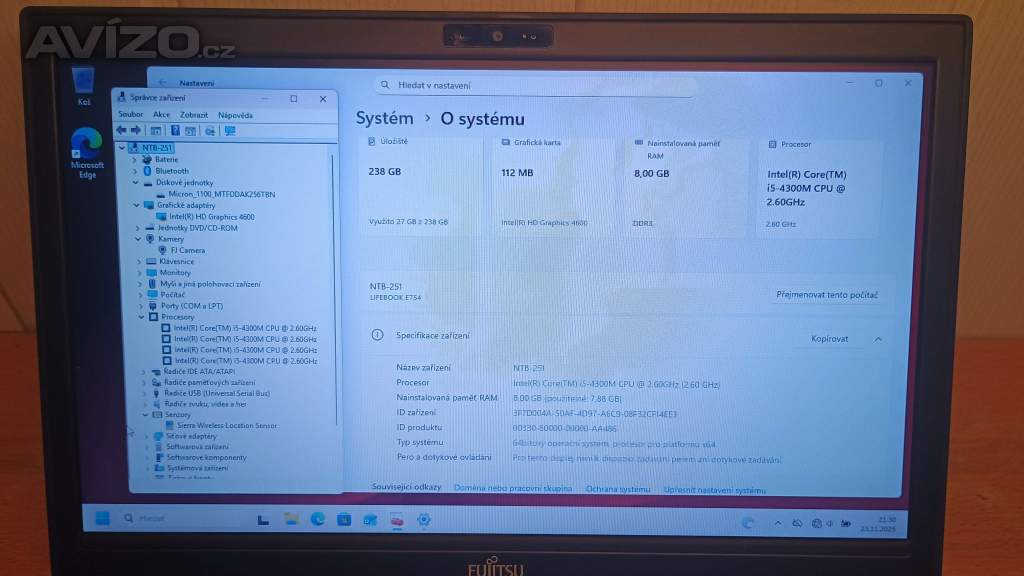Viewport: 1024px width, 576px height.
Task: Collapse the Procesory tree node
Action: point(142,317)
